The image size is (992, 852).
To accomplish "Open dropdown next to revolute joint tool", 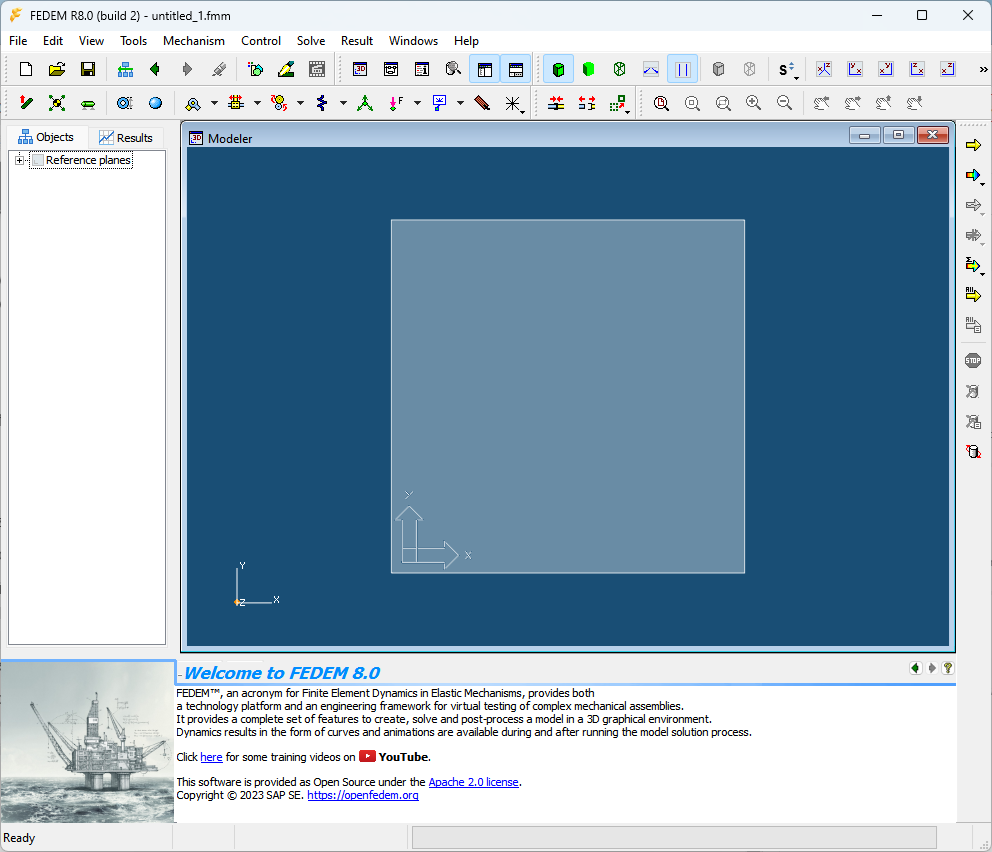I will pos(214,103).
